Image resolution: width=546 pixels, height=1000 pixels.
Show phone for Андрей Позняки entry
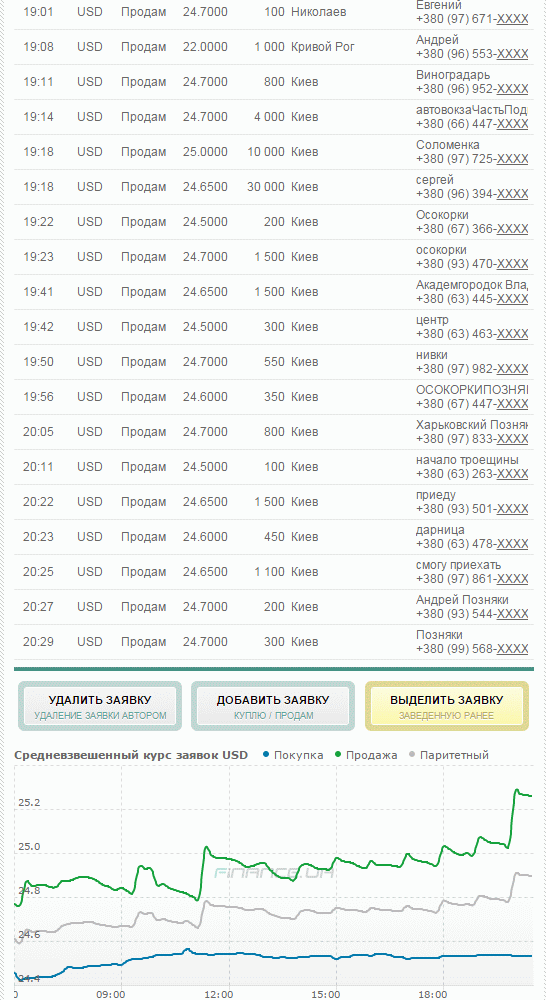512,615
